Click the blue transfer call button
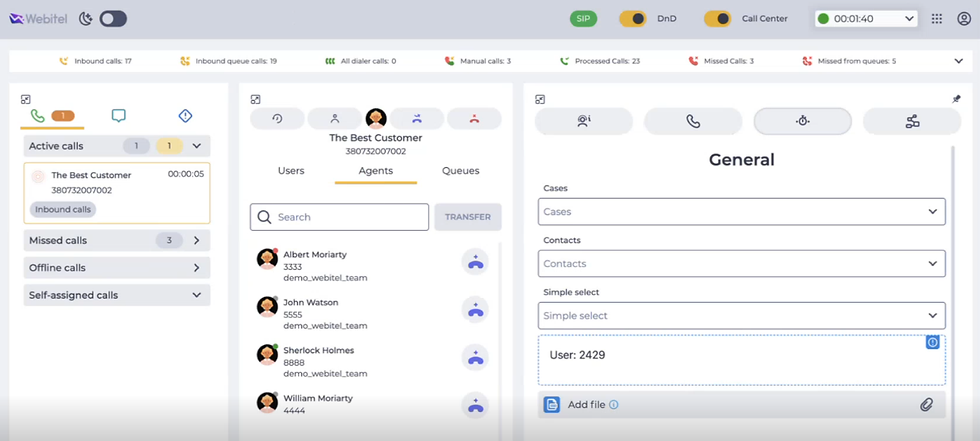This screenshot has height=441, width=980. coord(417,119)
